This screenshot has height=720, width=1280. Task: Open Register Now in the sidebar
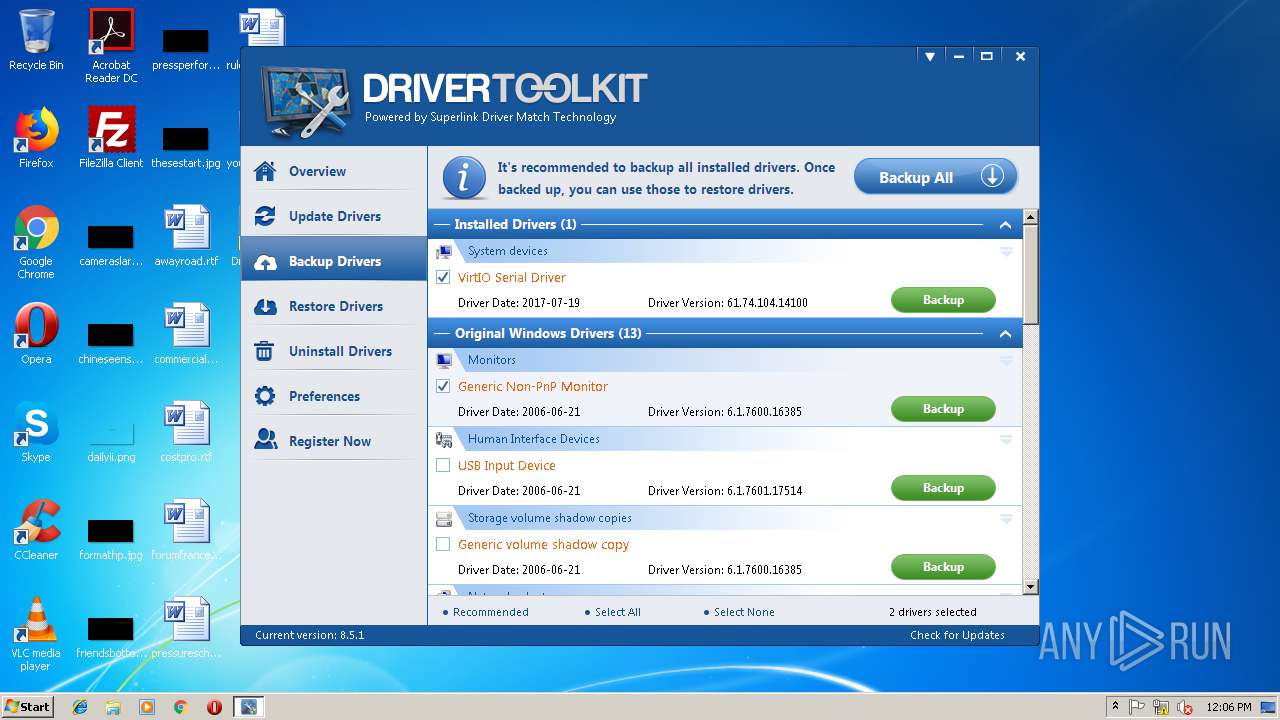click(333, 441)
